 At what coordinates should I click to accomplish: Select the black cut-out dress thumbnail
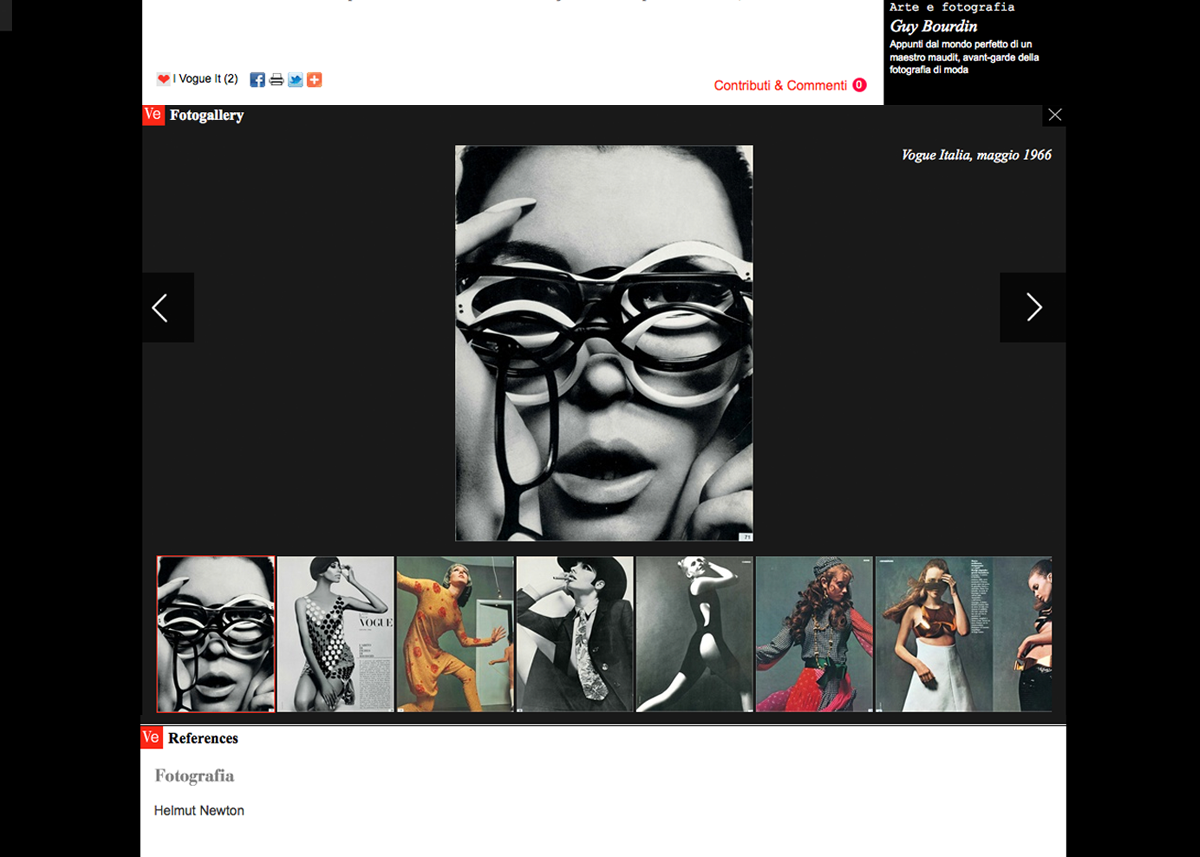[x=695, y=634]
